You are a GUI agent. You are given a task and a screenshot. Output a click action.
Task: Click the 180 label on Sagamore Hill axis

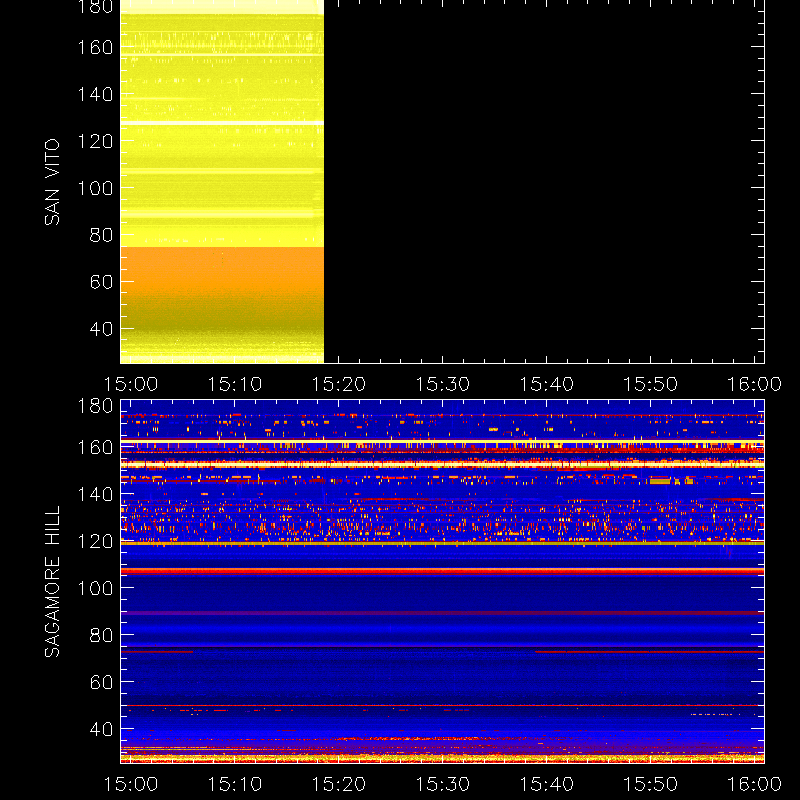tap(95, 406)
